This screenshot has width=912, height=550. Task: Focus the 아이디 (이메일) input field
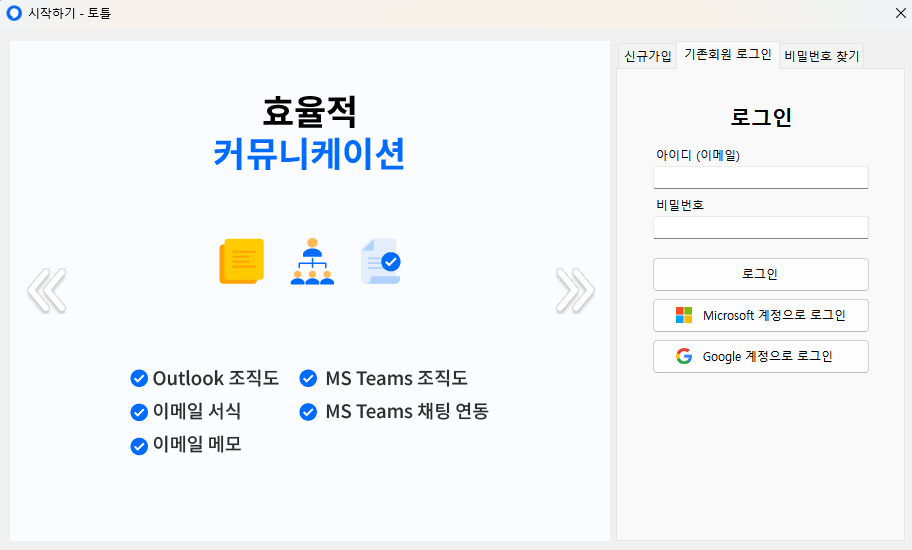click(x=760, y=177)
